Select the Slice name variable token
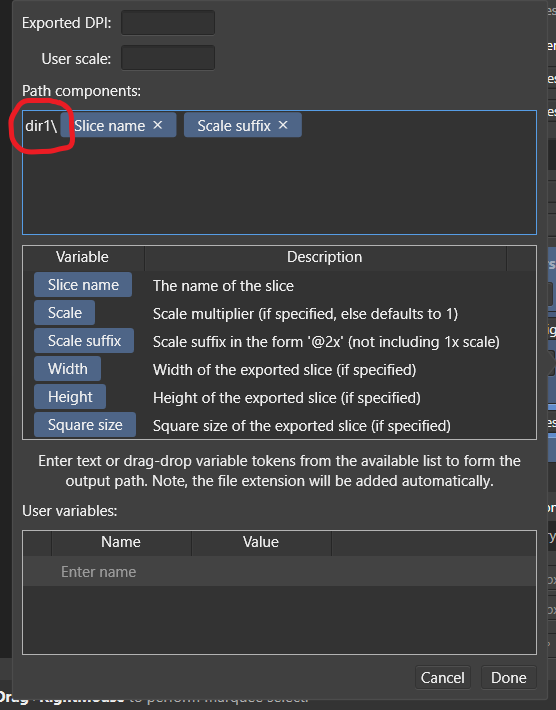This screenshot has width=556, height=710. 83,285
